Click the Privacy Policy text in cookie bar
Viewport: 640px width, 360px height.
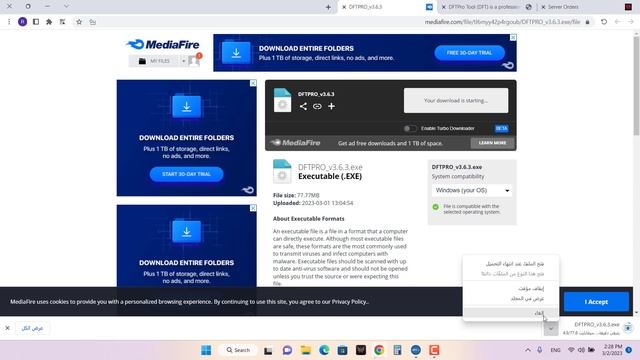(349, 302)
